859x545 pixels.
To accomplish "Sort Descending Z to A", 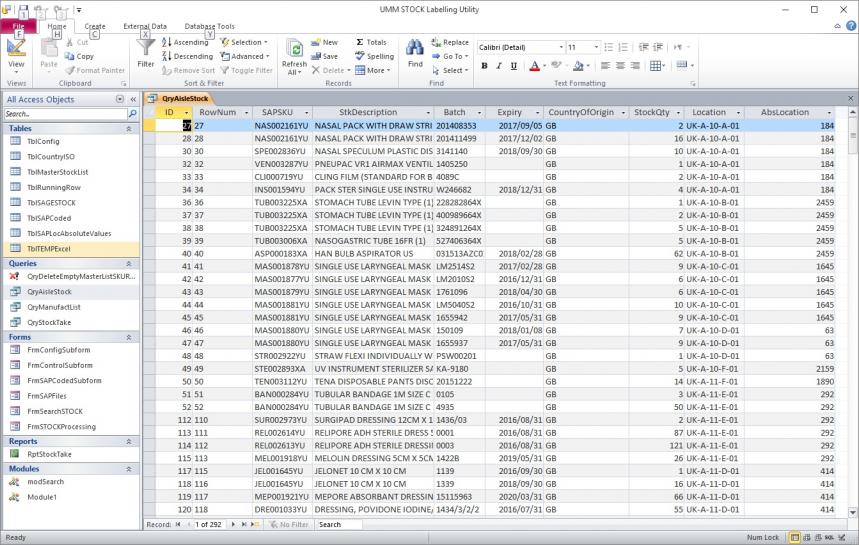I will click(x=187, y=56).
